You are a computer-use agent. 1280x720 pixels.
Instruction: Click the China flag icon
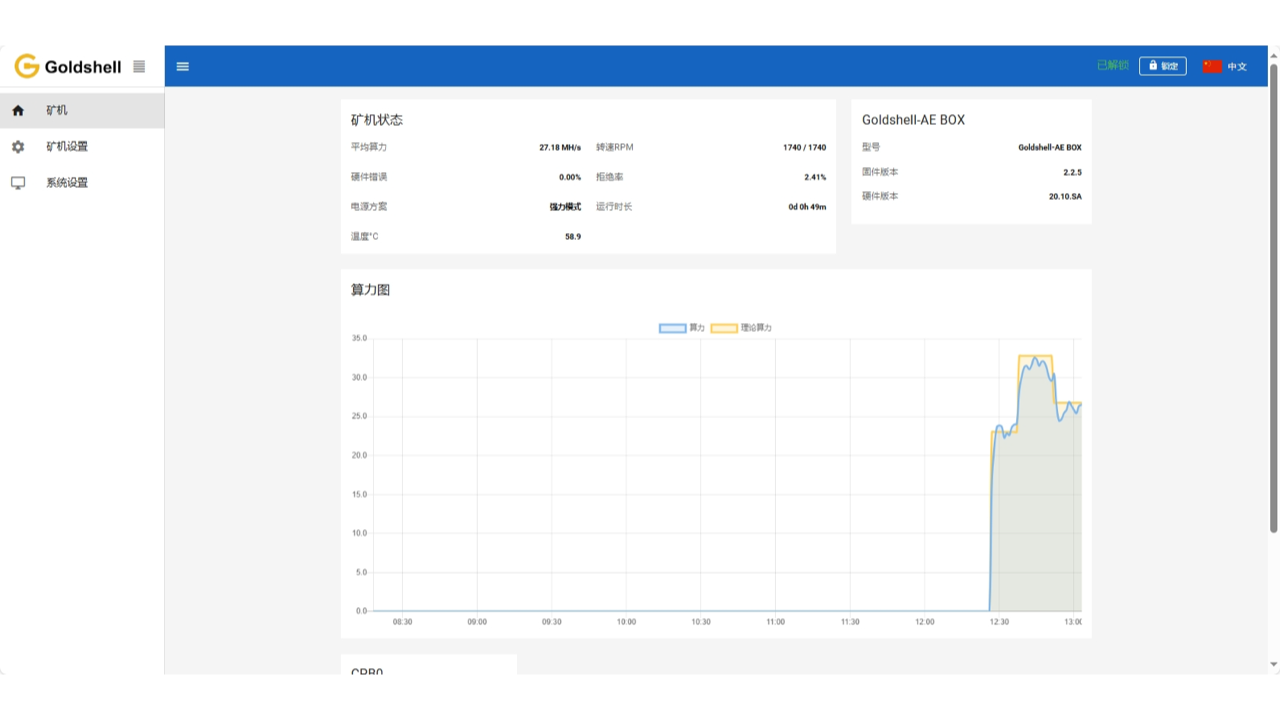[x=1212, y=67]
